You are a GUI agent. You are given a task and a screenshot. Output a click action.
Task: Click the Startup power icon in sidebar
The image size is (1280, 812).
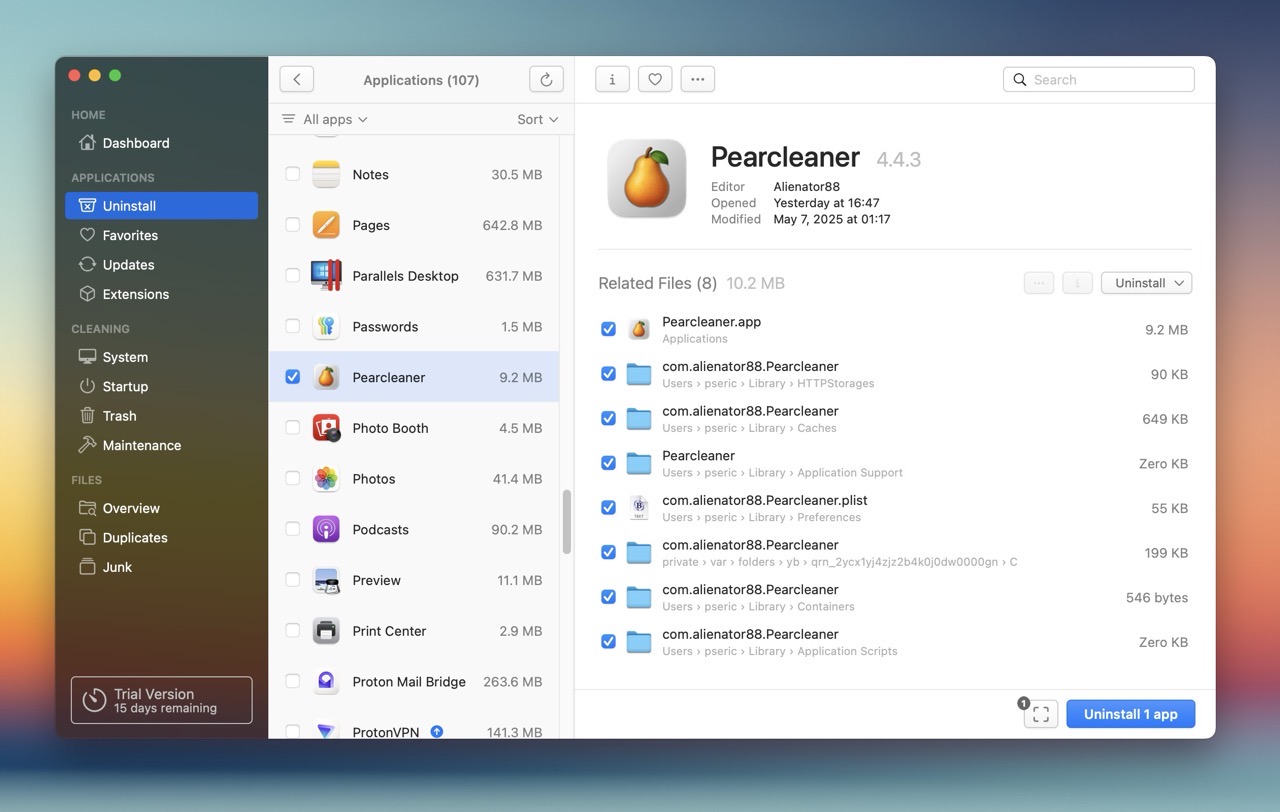[x=88, y=386]
